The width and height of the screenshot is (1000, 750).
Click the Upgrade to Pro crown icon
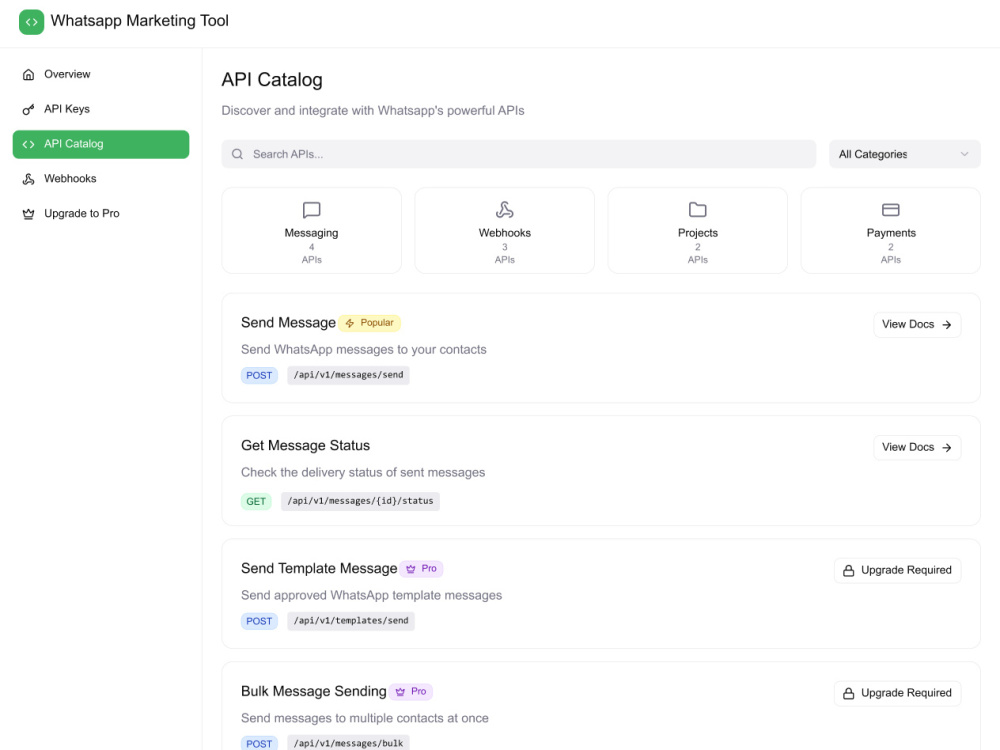[x=28, y=214]
